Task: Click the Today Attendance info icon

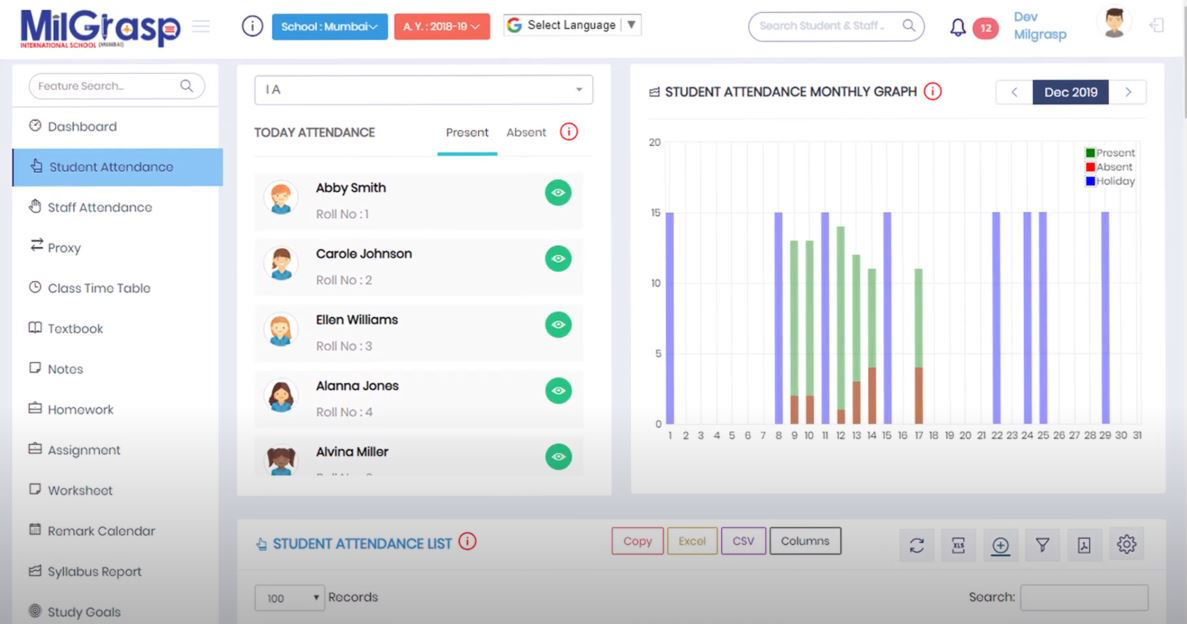Action: pos(569,132)
